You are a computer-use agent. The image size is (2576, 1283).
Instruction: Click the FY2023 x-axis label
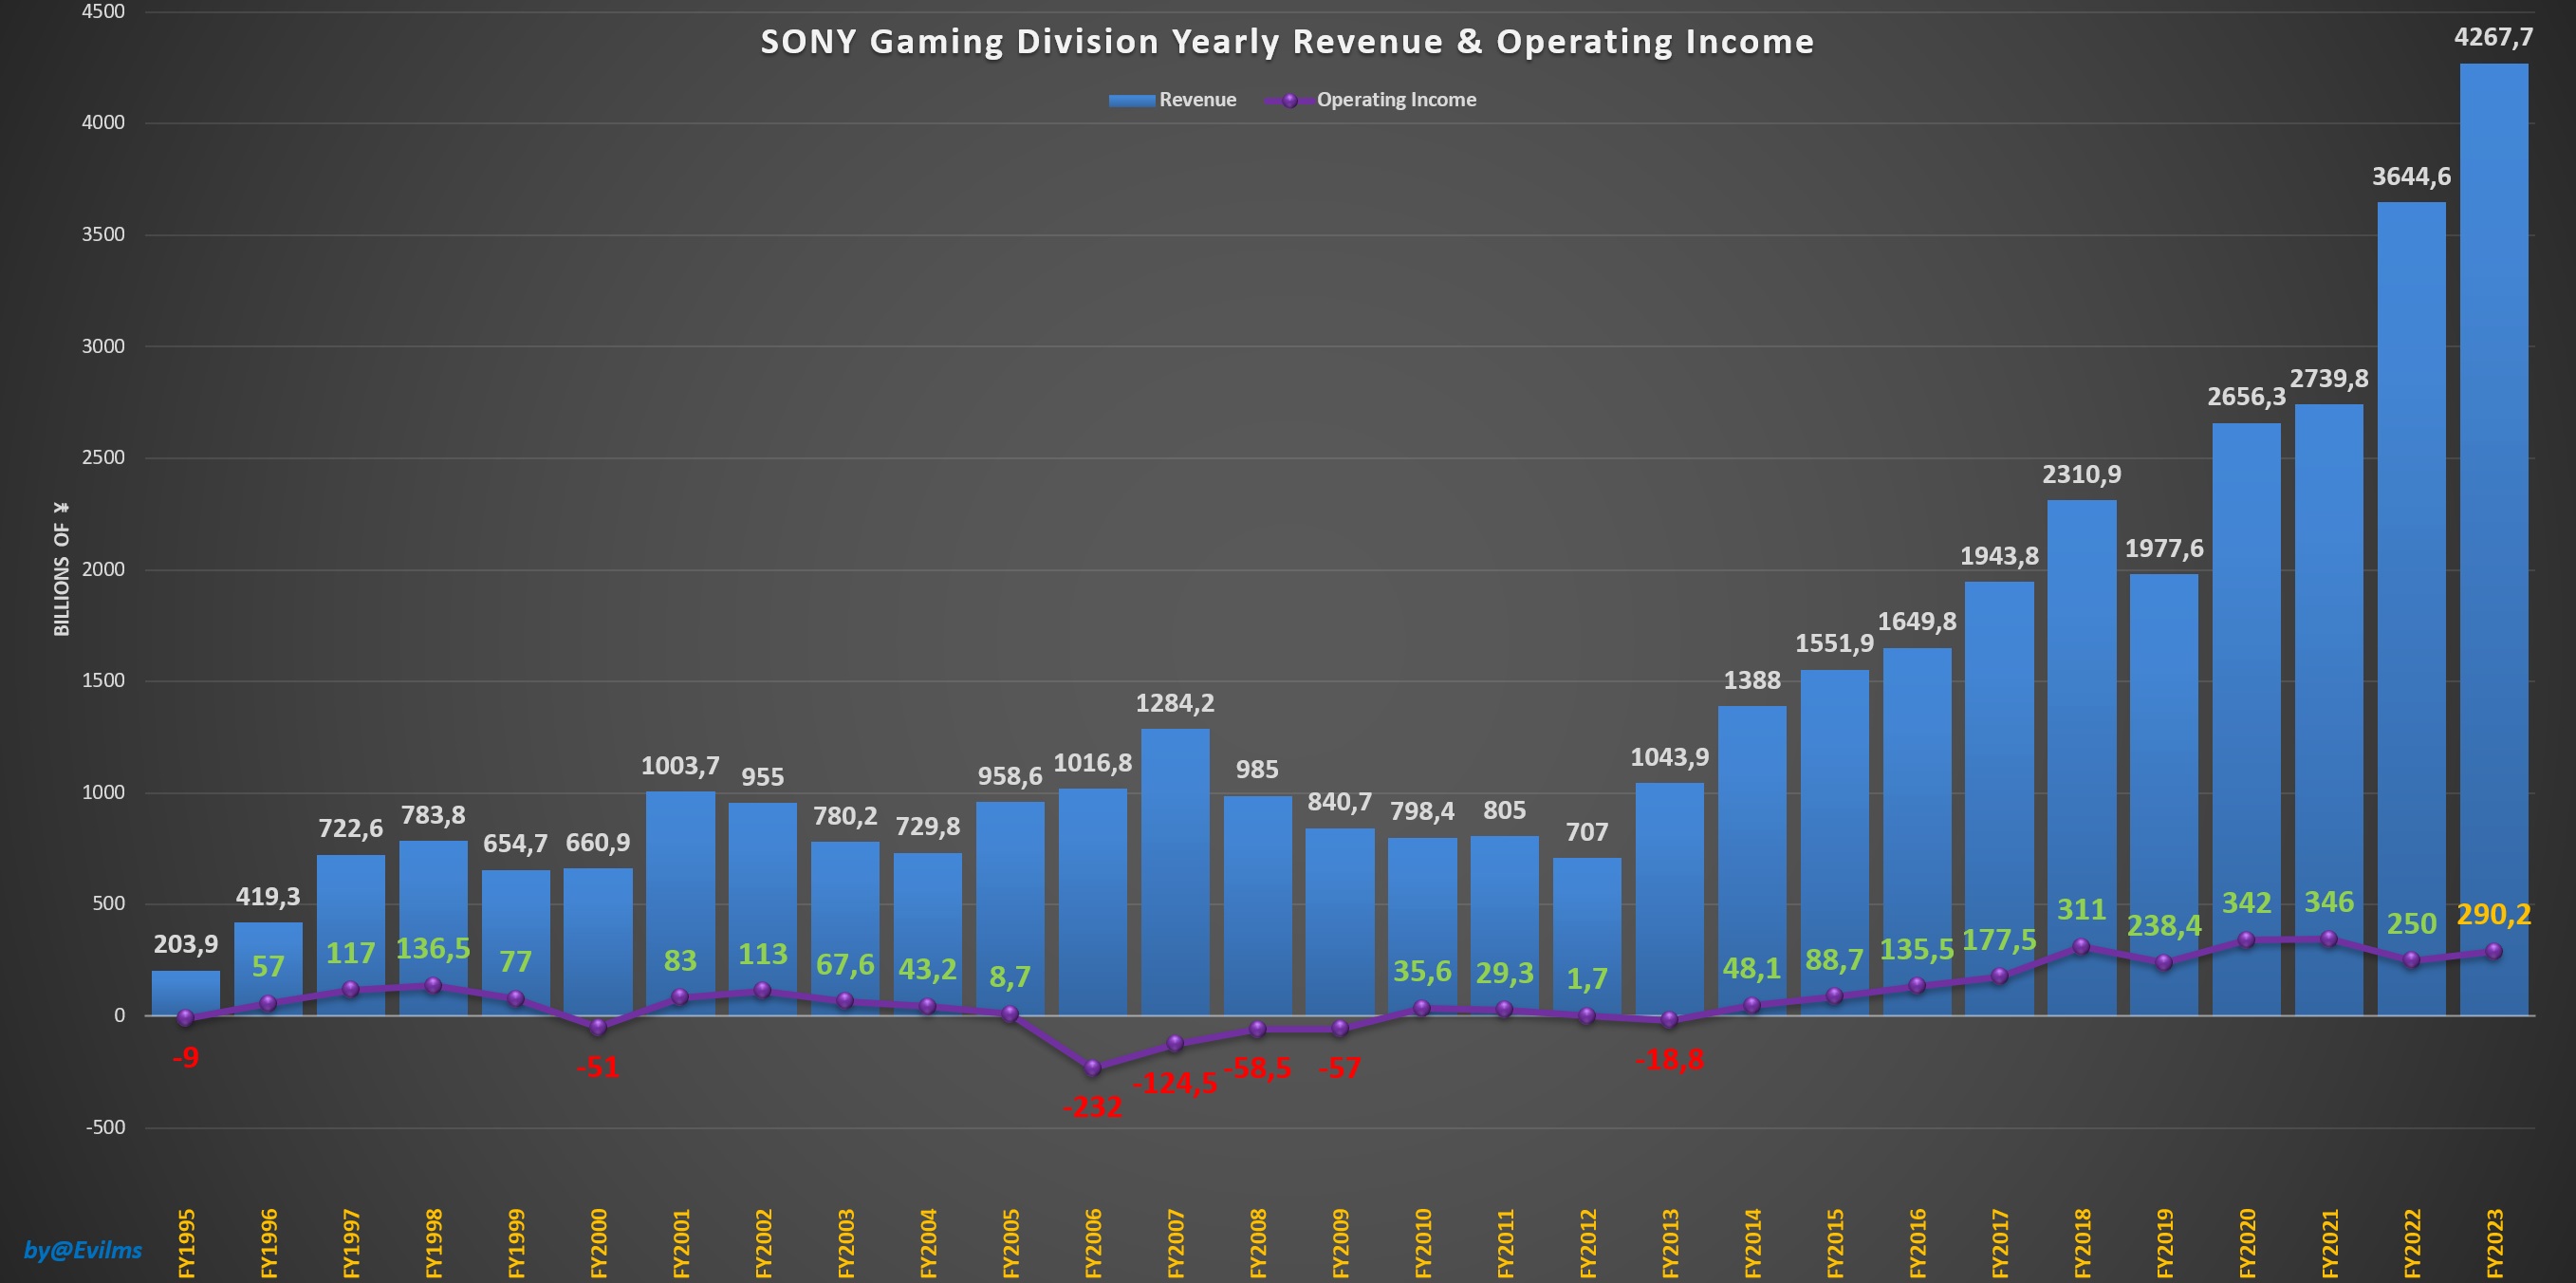coord(2494,1243)
